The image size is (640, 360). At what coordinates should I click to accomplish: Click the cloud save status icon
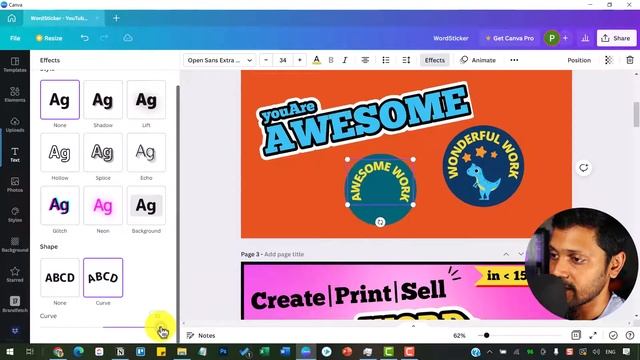(128, 38)
